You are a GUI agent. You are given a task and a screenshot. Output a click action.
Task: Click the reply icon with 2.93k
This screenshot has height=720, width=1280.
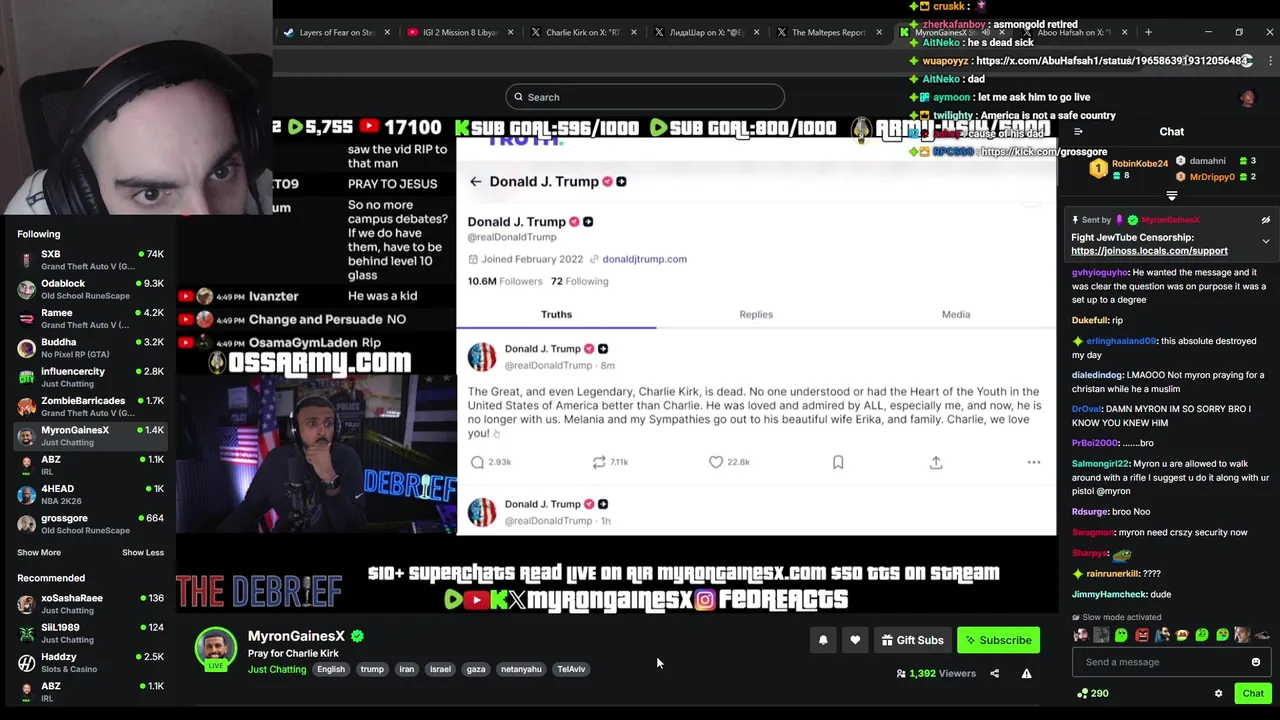(x=478, y=462)
